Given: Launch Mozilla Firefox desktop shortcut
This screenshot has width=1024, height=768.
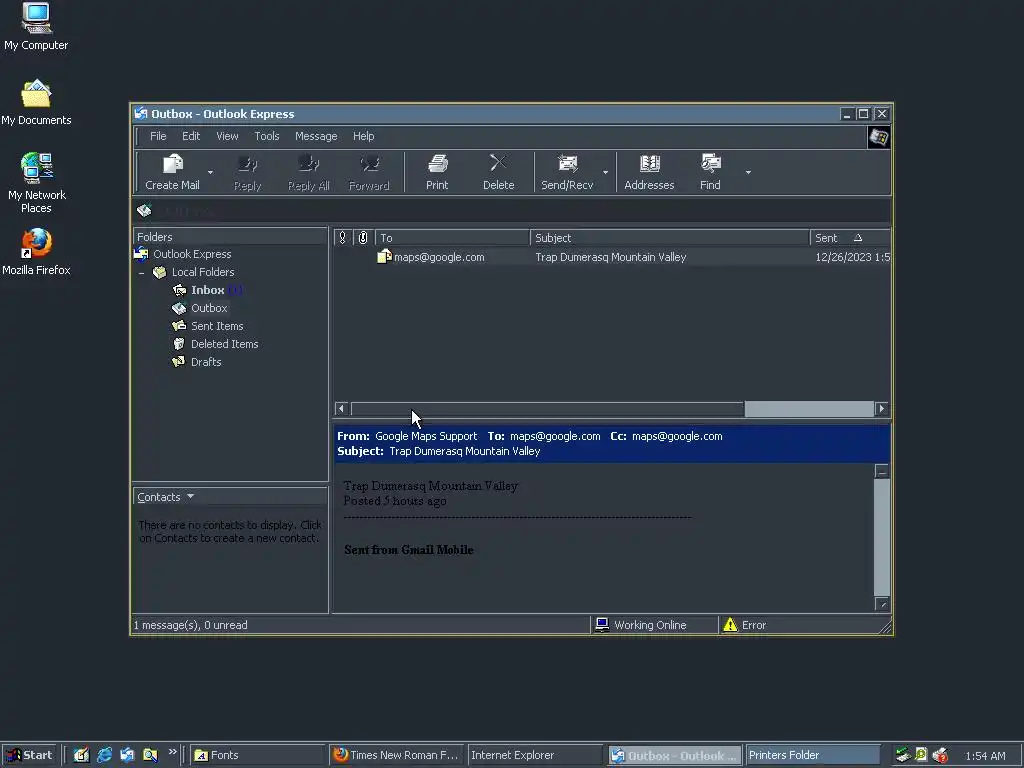Looking at the screenshot, I should [36, 252].
